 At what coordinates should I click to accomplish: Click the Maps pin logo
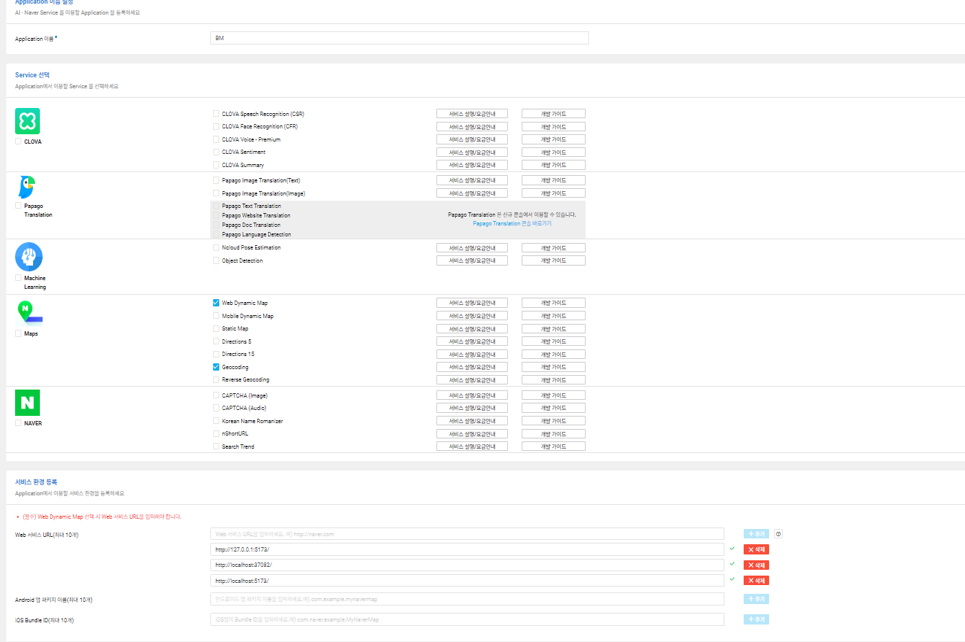point(29,312)
